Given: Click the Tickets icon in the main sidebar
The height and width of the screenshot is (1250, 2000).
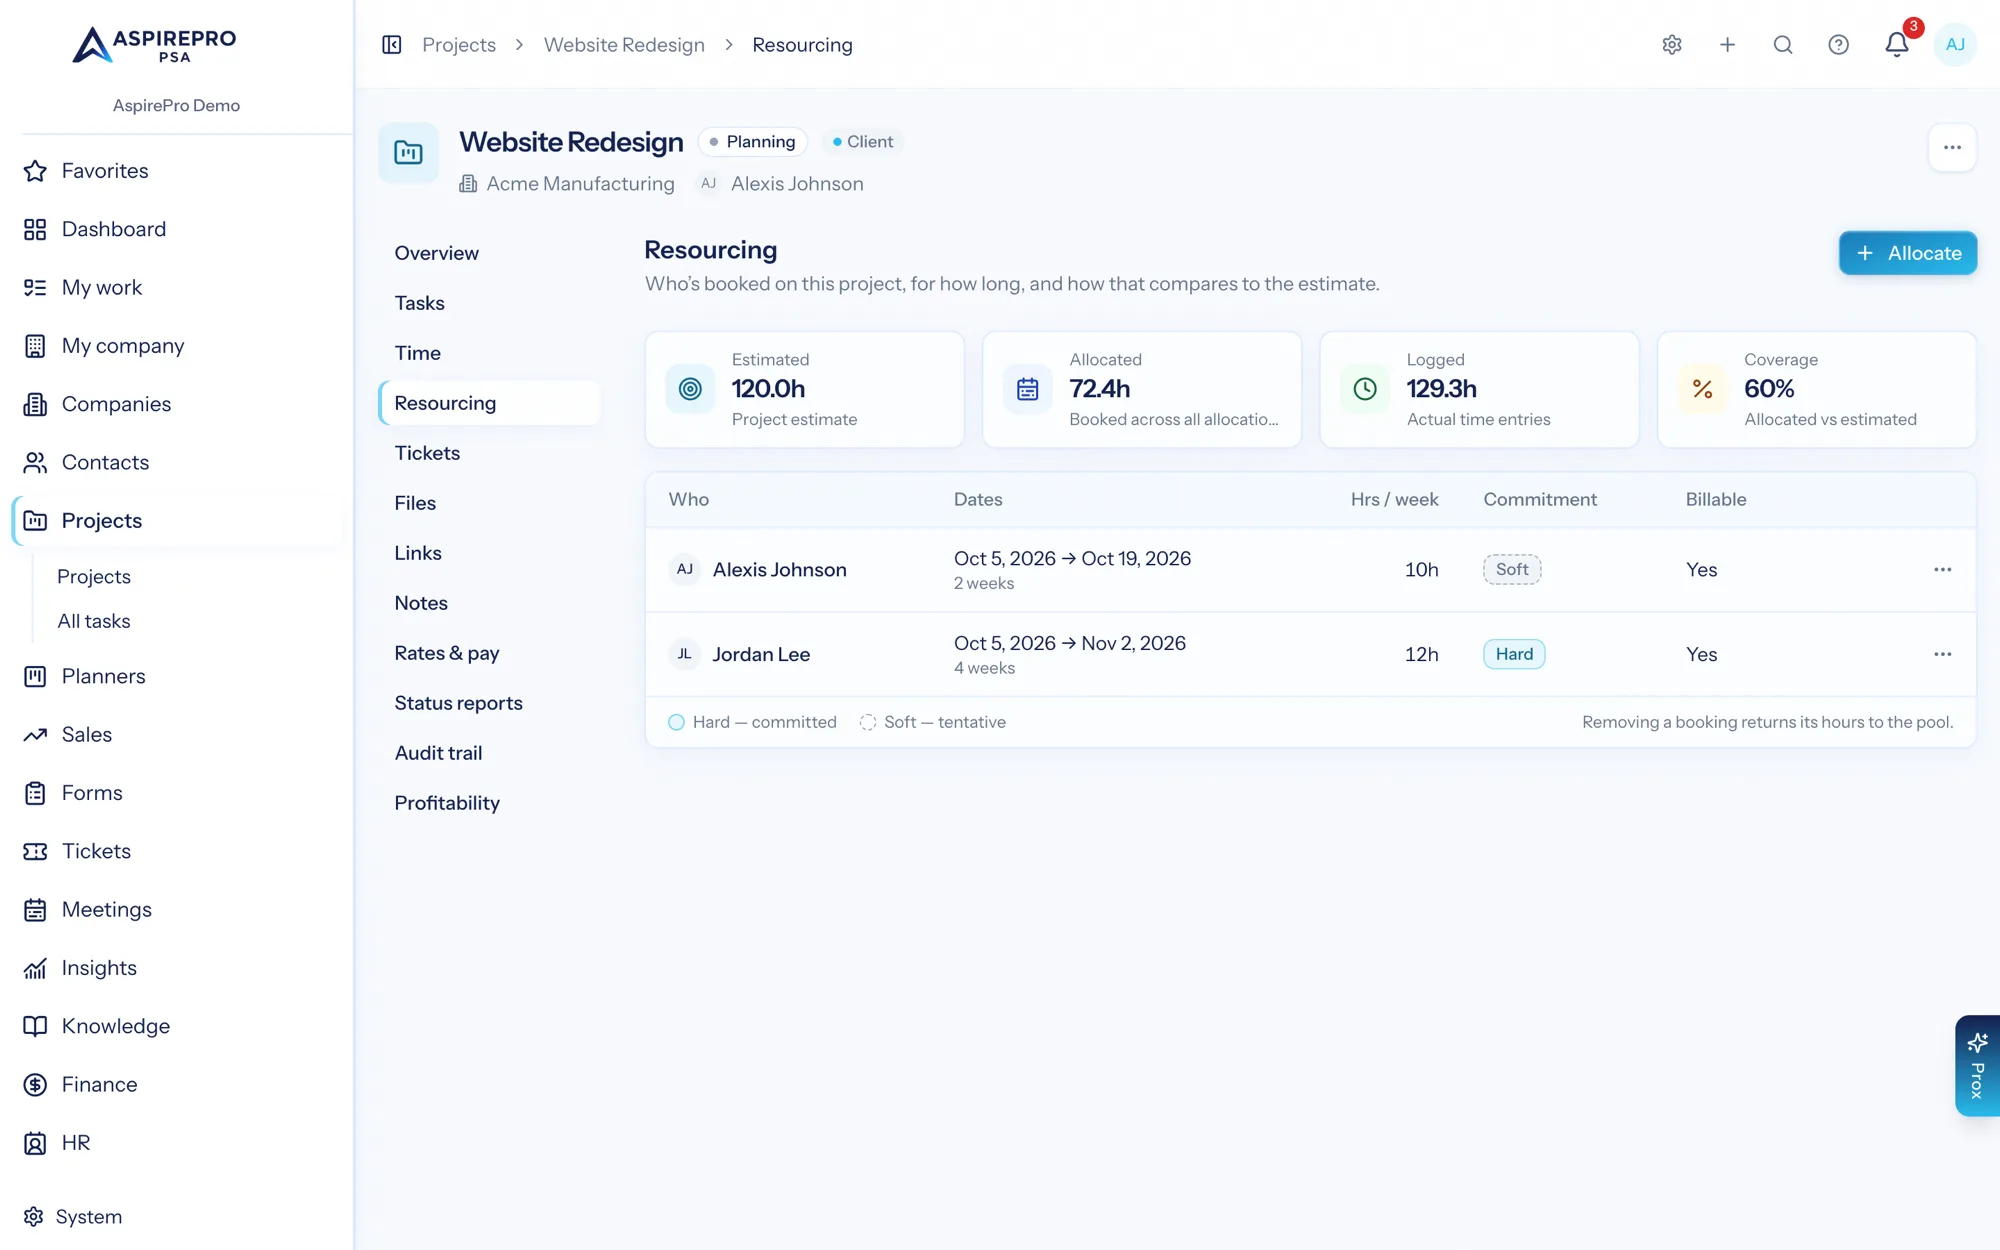Looking at the screenshot, I should tap(35, 851).
